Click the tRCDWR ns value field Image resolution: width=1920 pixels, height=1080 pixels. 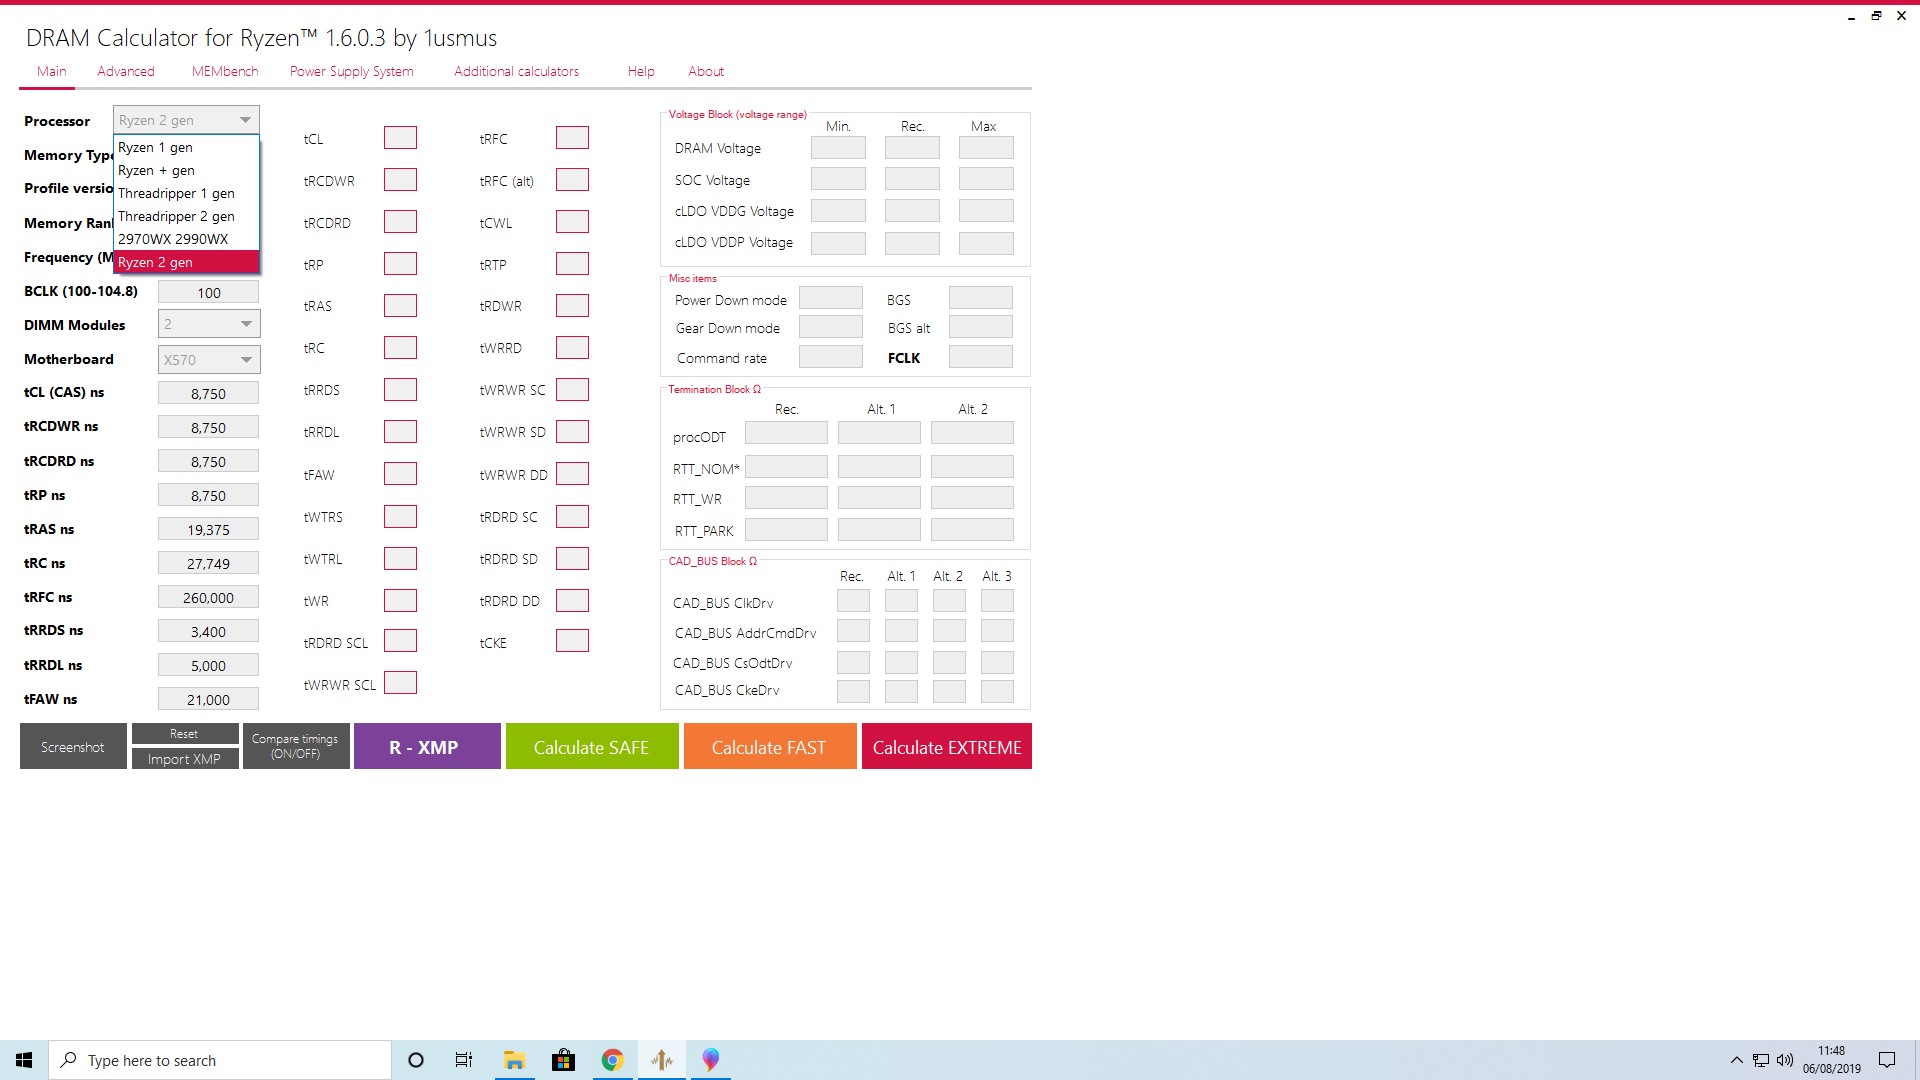(x=208, y=427)
